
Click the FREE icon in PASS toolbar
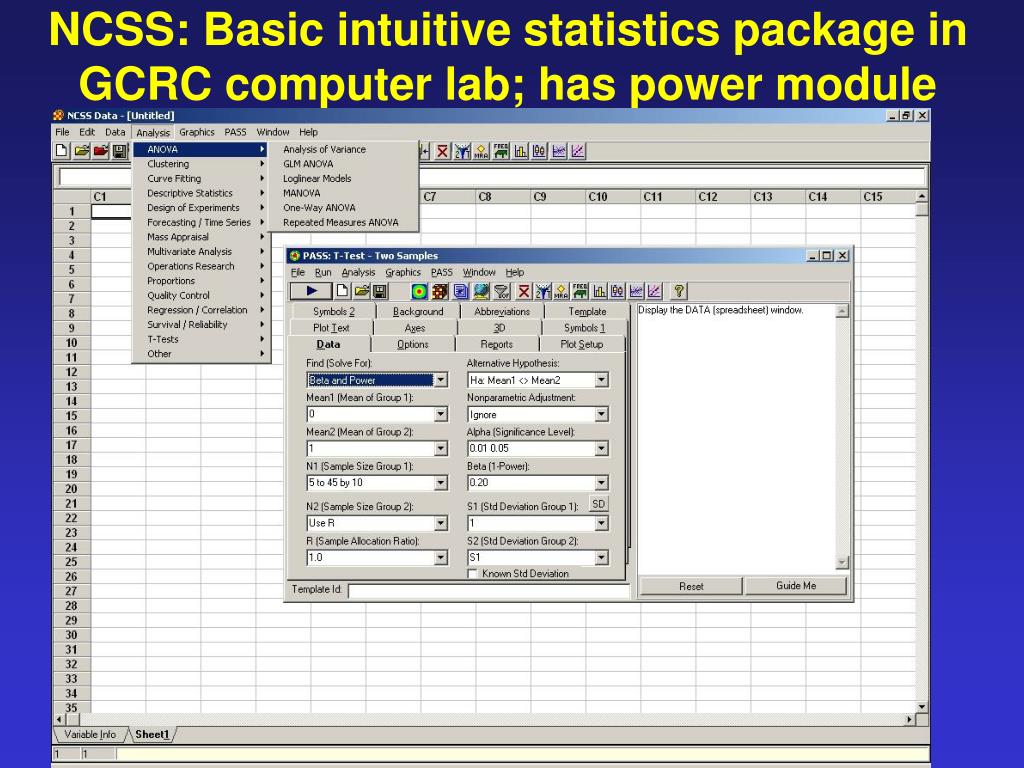pyautogui.click(x=579, y=291)
